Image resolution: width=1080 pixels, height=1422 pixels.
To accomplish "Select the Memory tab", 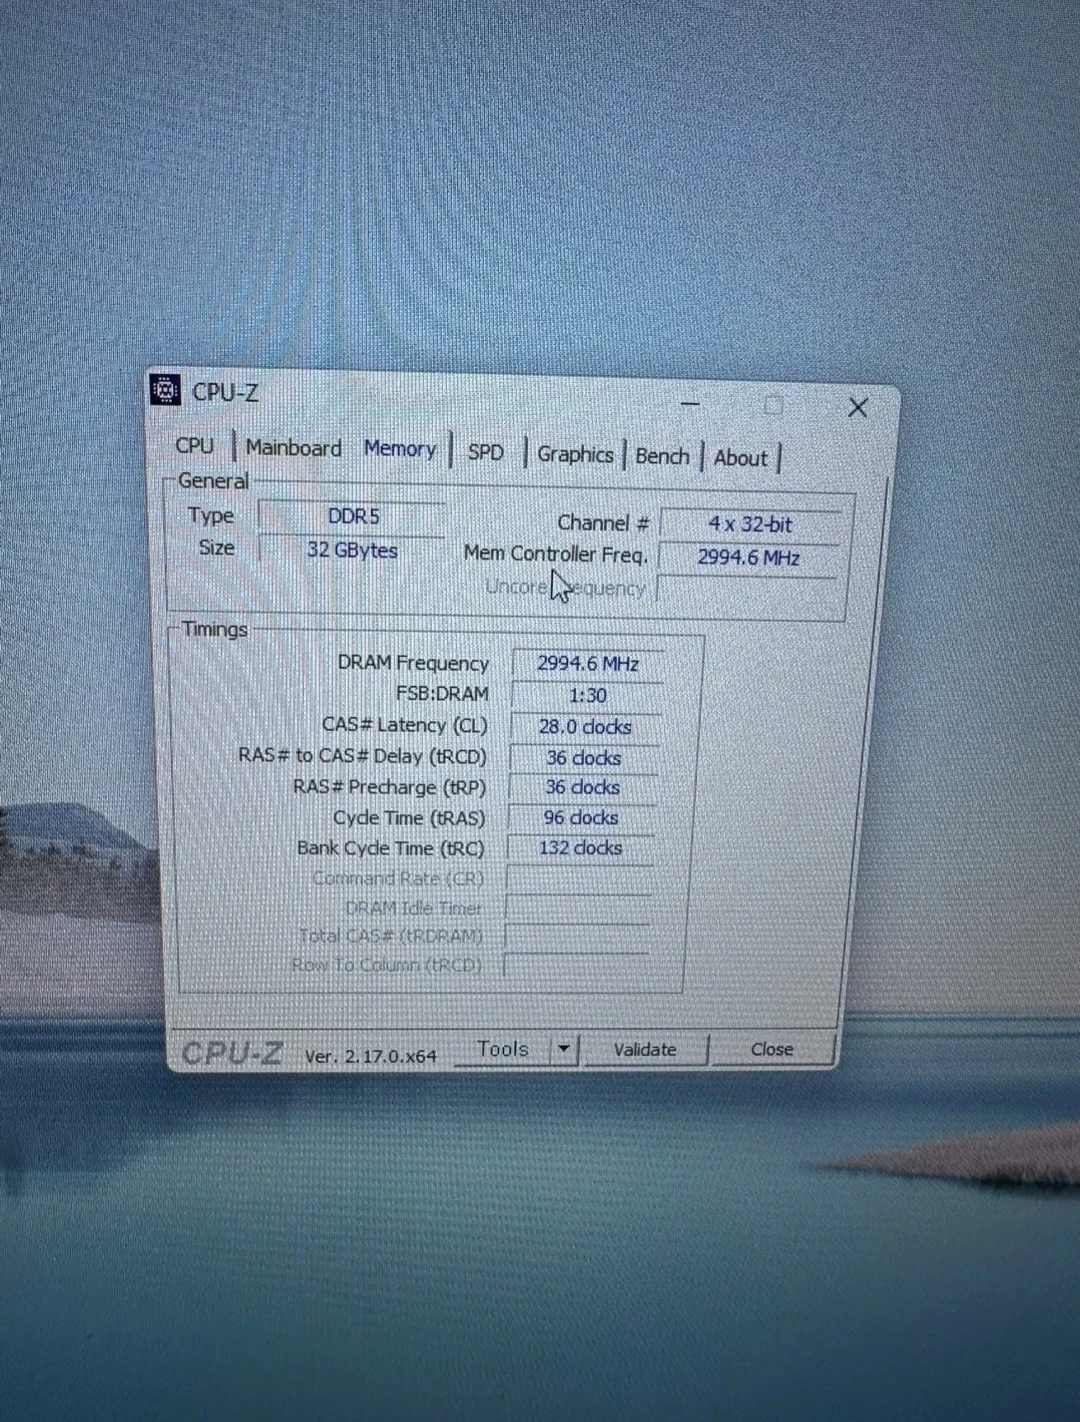I will click(399, 449).
